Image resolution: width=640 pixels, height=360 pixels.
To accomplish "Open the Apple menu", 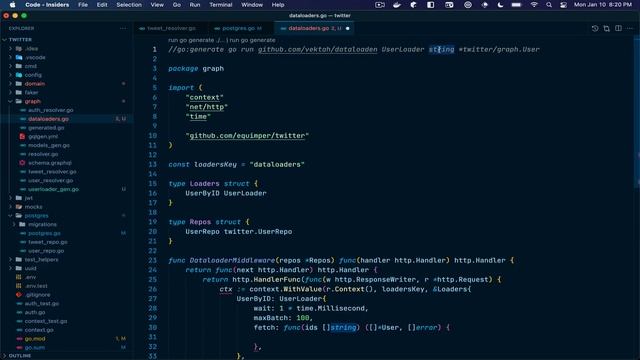I will [12, 5].
